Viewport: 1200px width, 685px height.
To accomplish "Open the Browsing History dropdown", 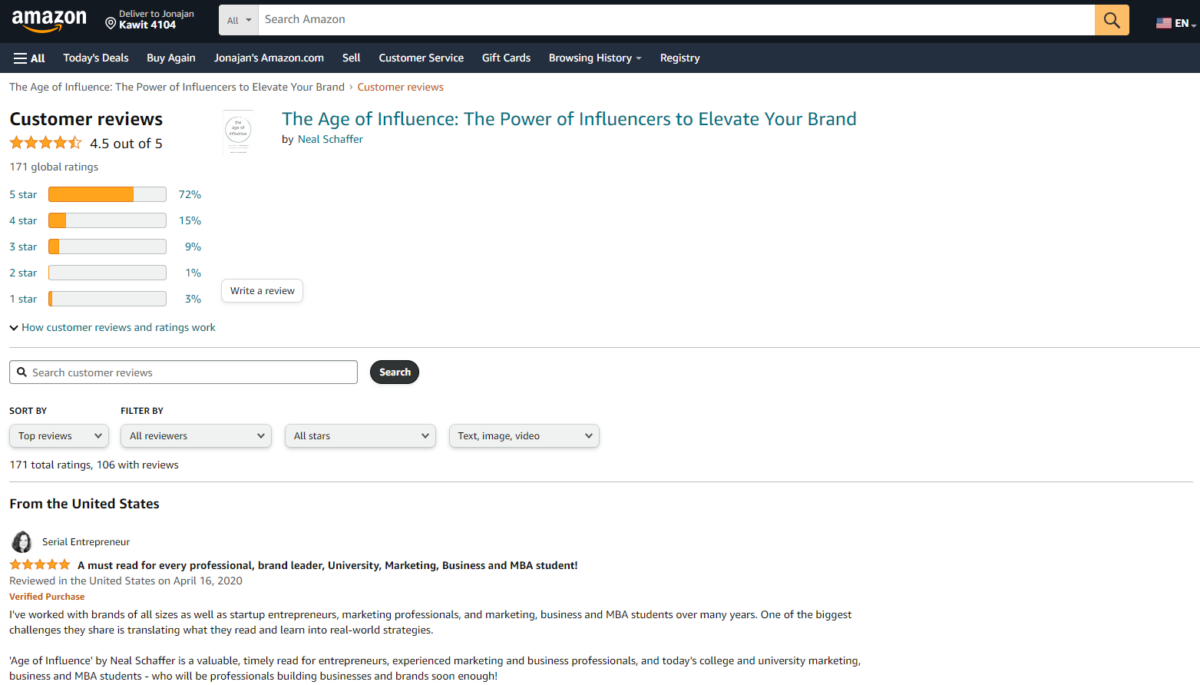I will pos(594,57).
